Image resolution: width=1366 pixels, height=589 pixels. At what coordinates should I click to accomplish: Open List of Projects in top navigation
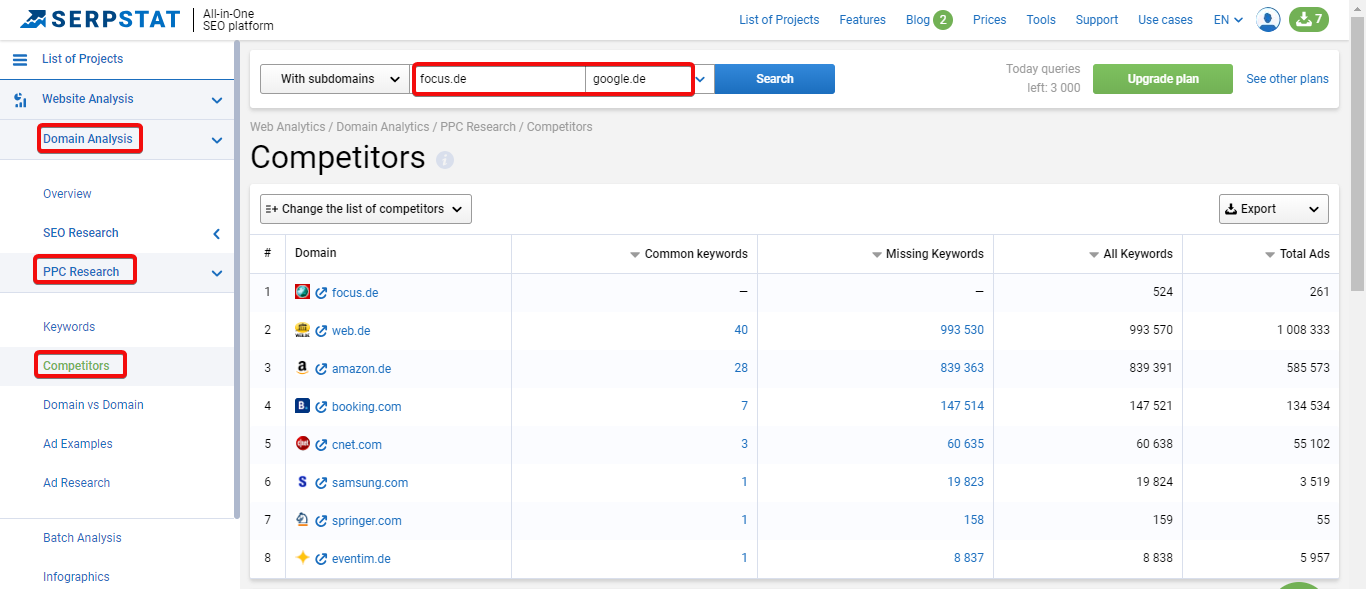779,20
